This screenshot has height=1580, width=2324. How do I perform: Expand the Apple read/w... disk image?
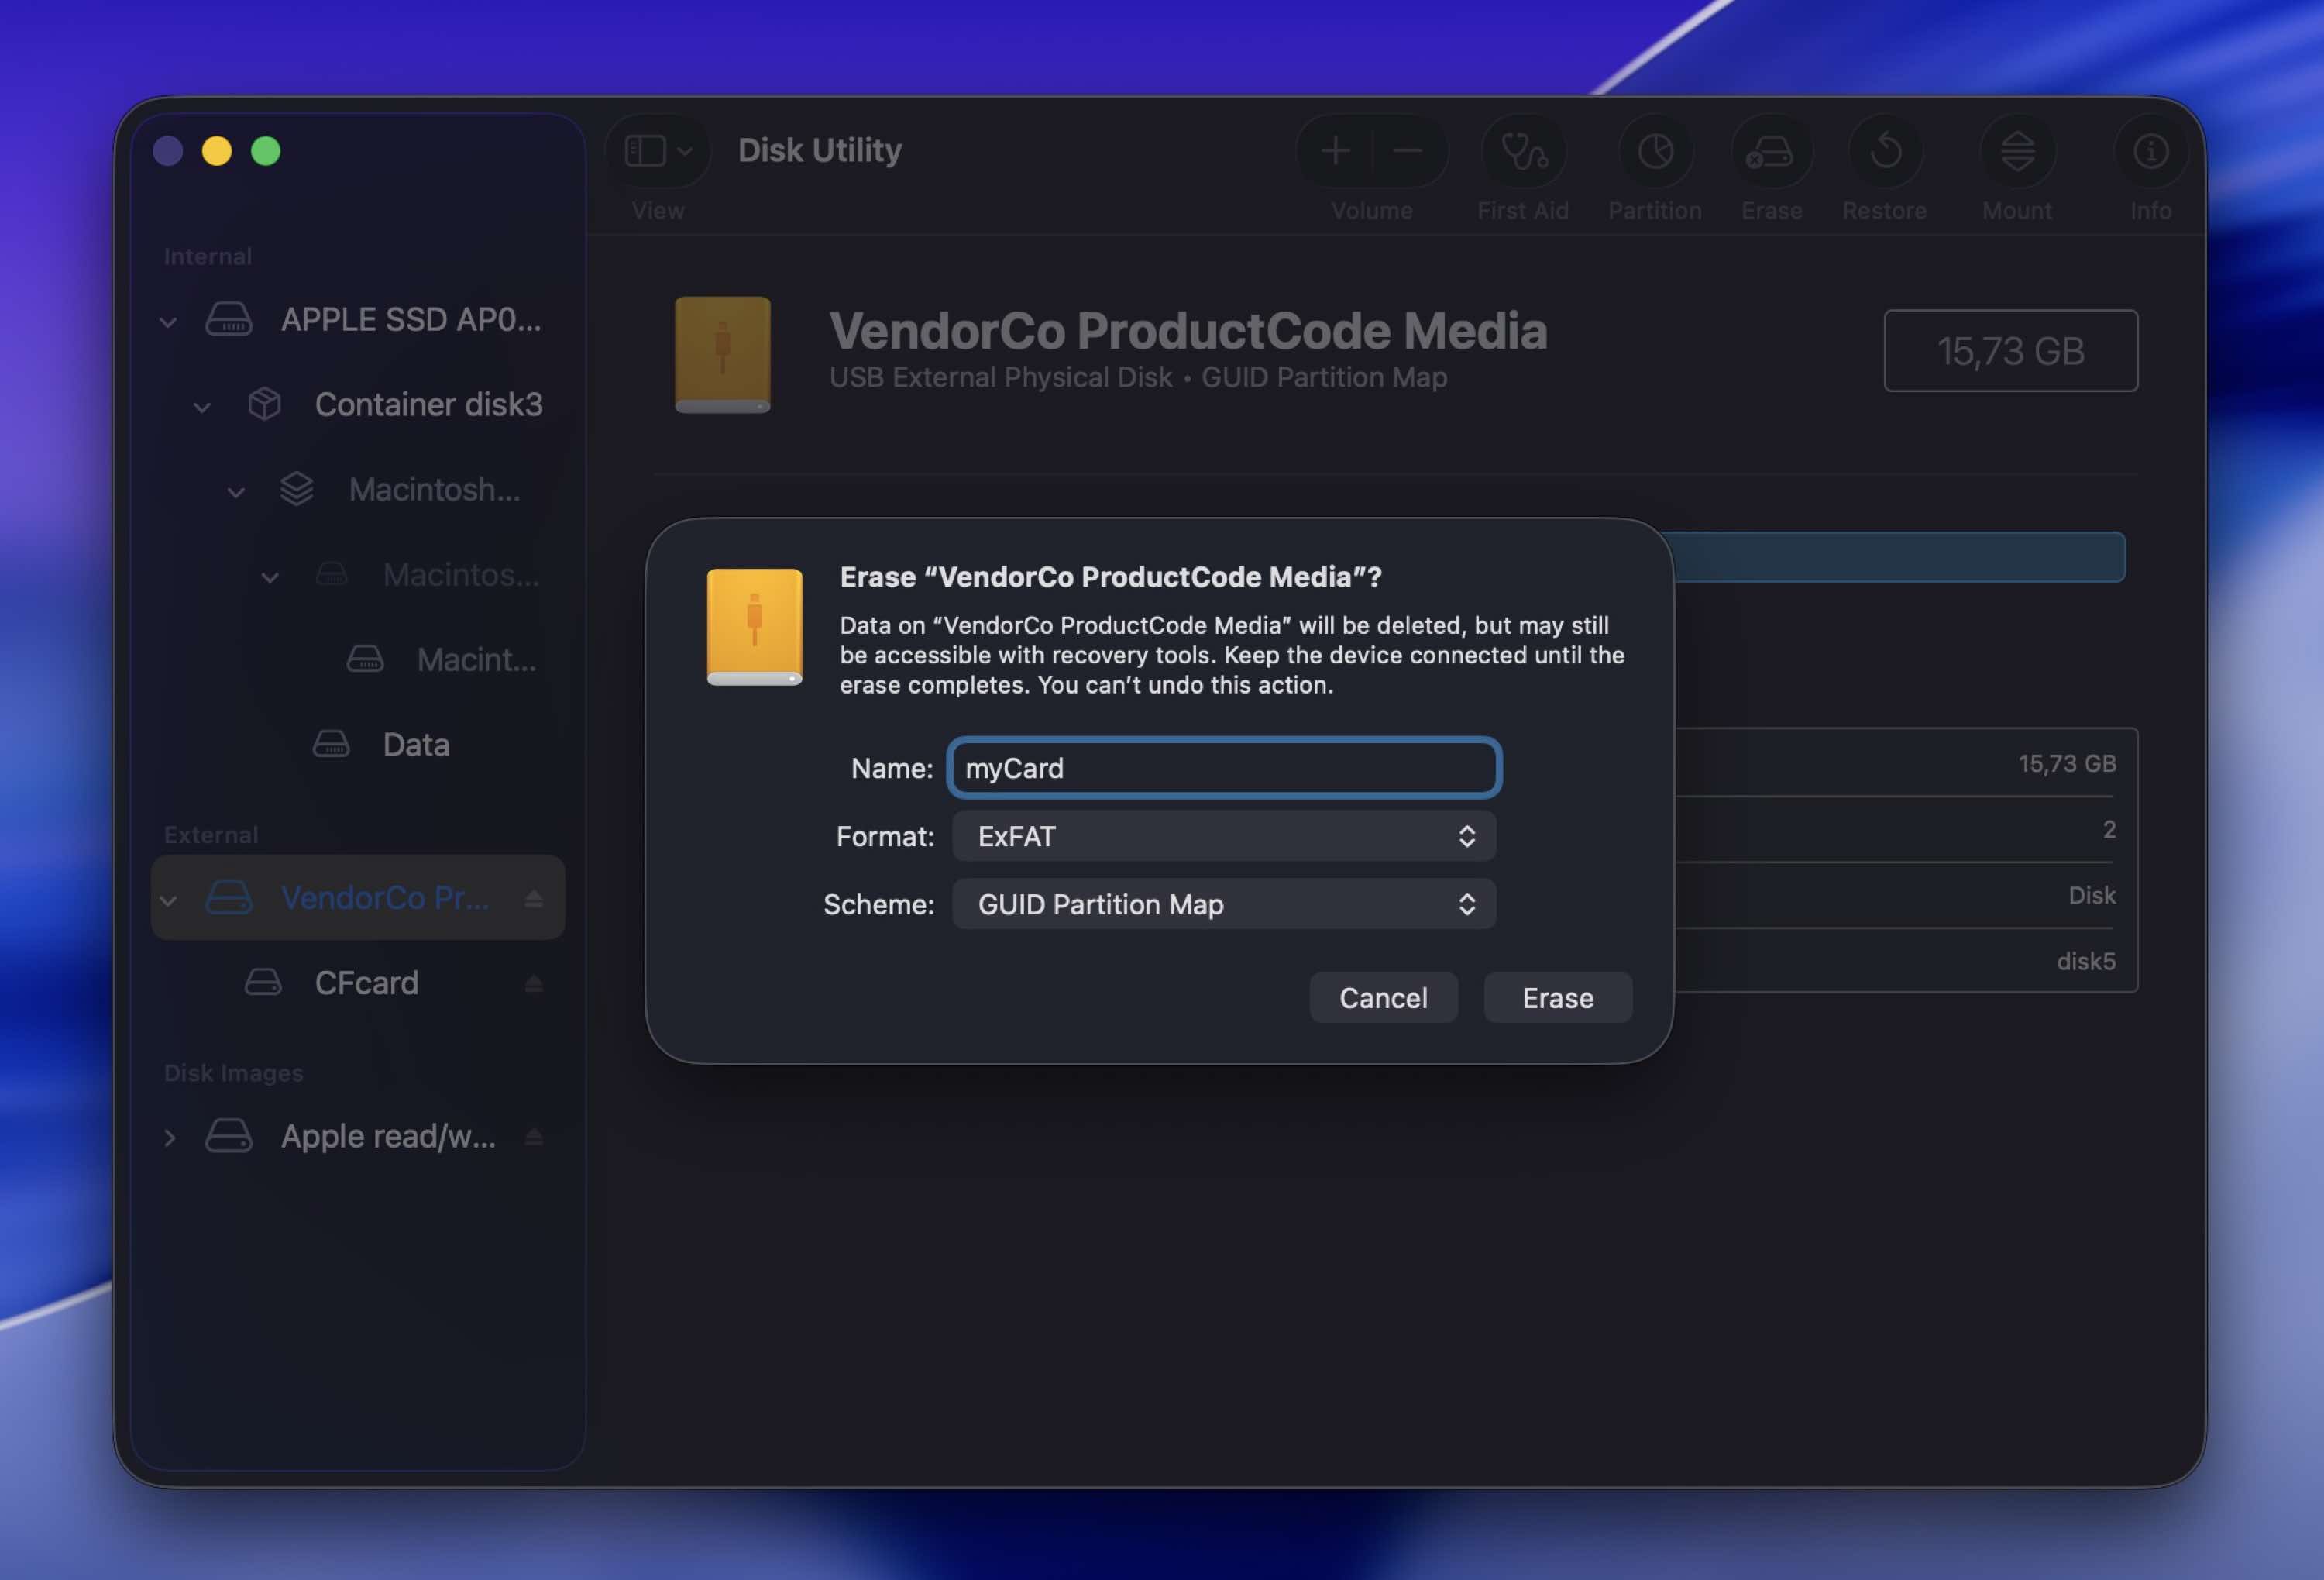pos(169,1137)
